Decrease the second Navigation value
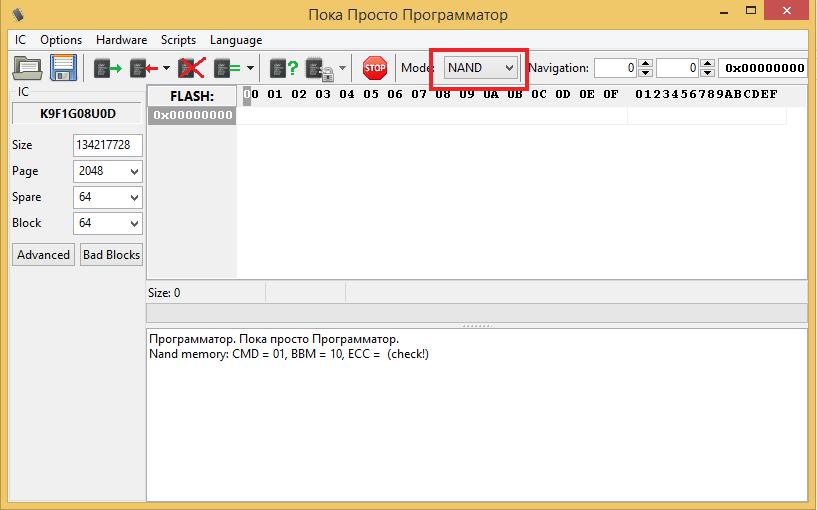The image size is (817, 510). click(707, 73)
